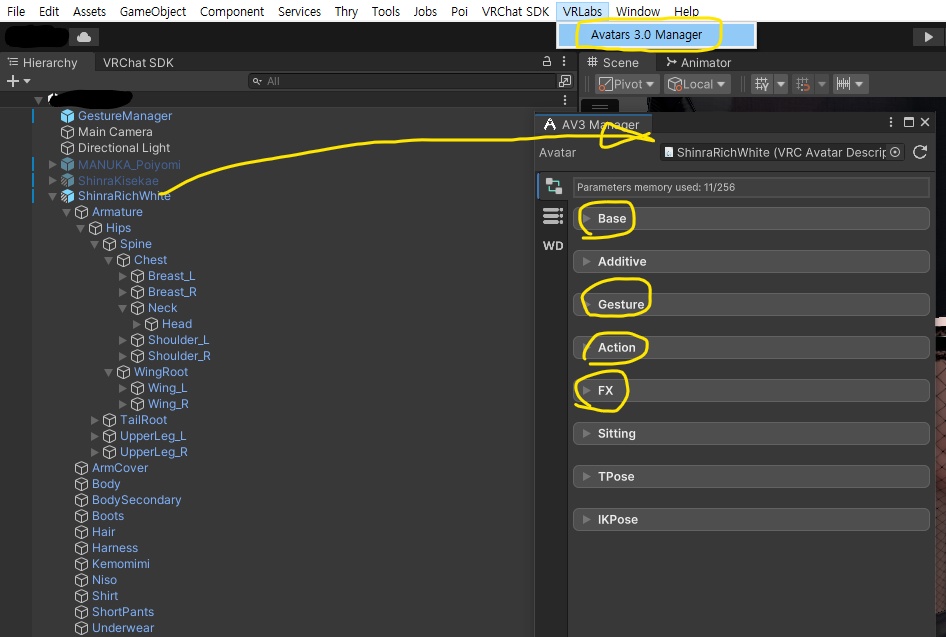The width and height of the screenshot is (946, 637).
Task: Open the GameObject menu
Action: click(153, 11)
